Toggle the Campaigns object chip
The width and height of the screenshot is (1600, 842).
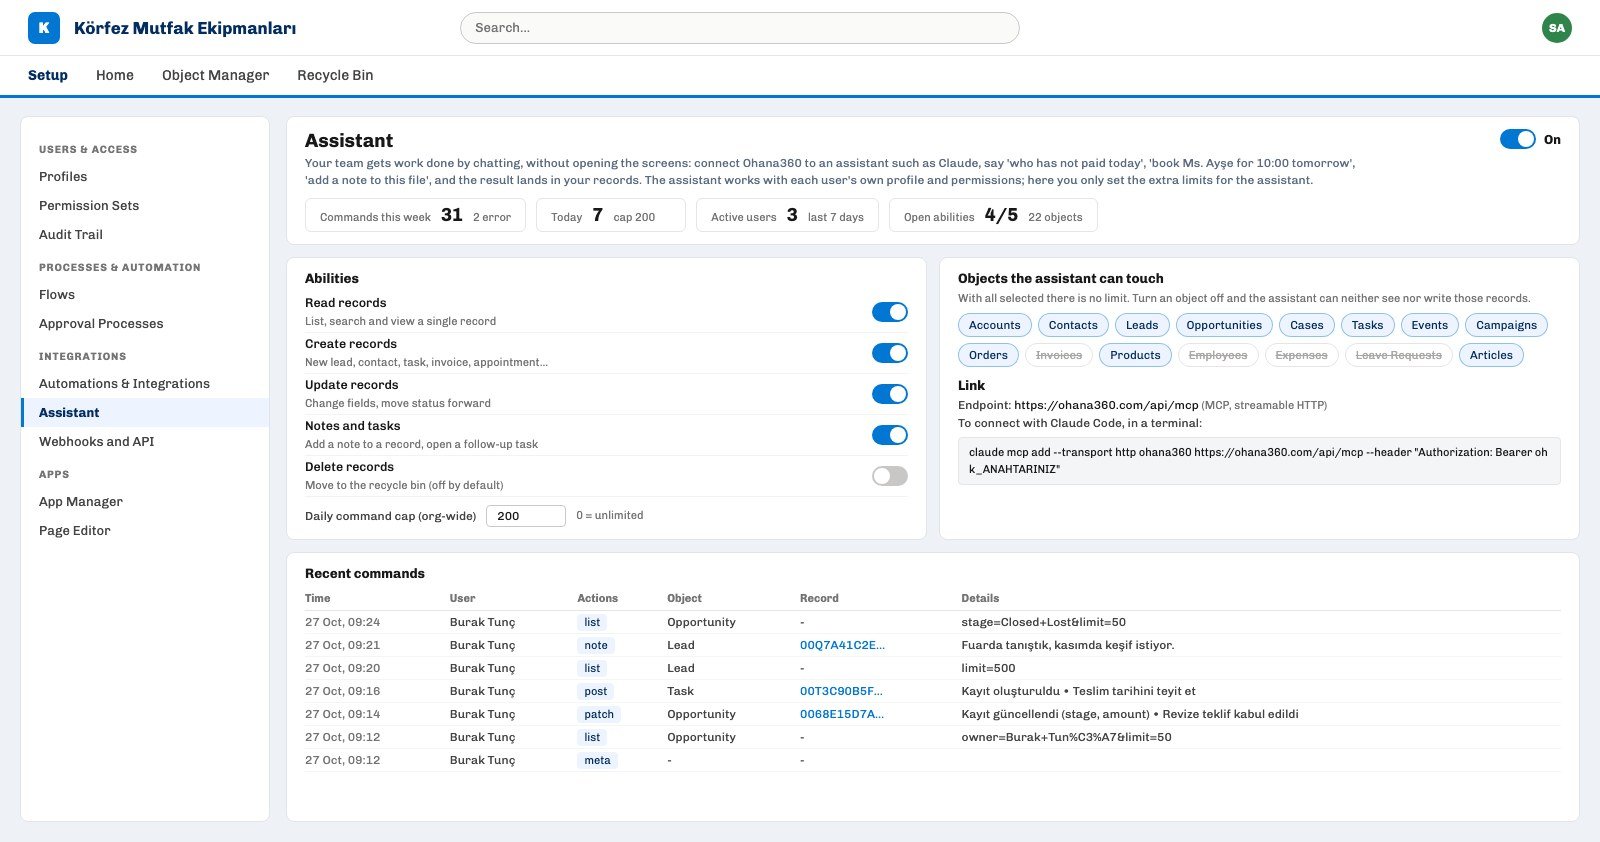[x=1506, y=325]
